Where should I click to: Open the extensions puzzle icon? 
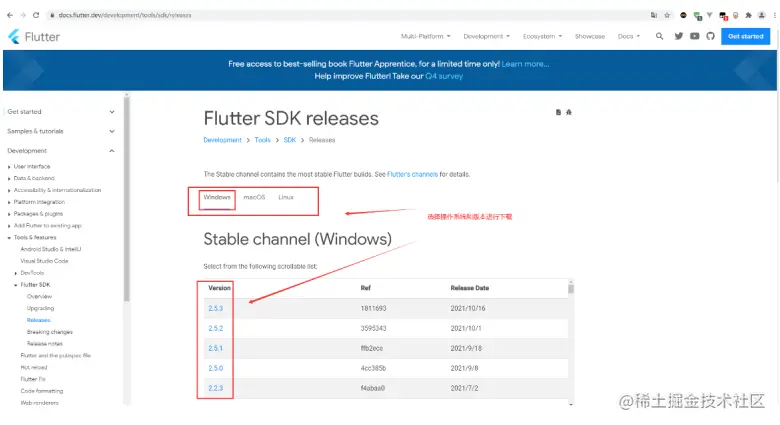coord(748,15)
